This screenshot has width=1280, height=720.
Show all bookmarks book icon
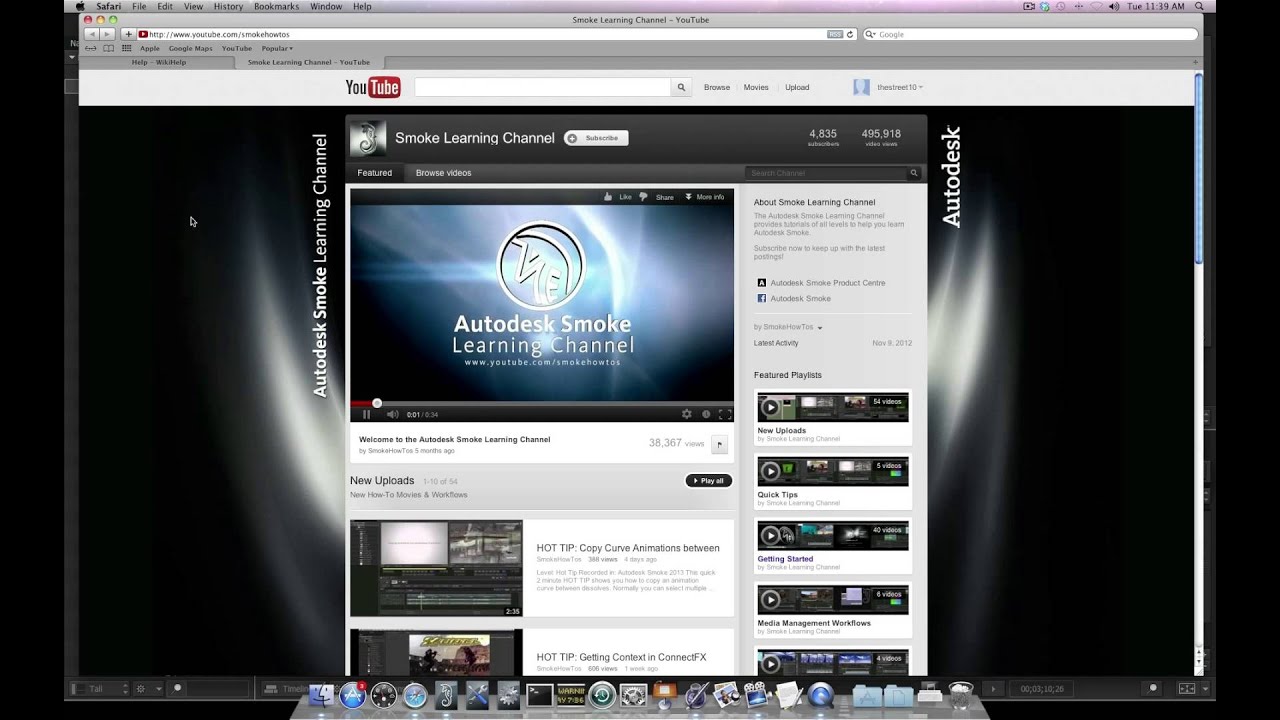(109, 48)
